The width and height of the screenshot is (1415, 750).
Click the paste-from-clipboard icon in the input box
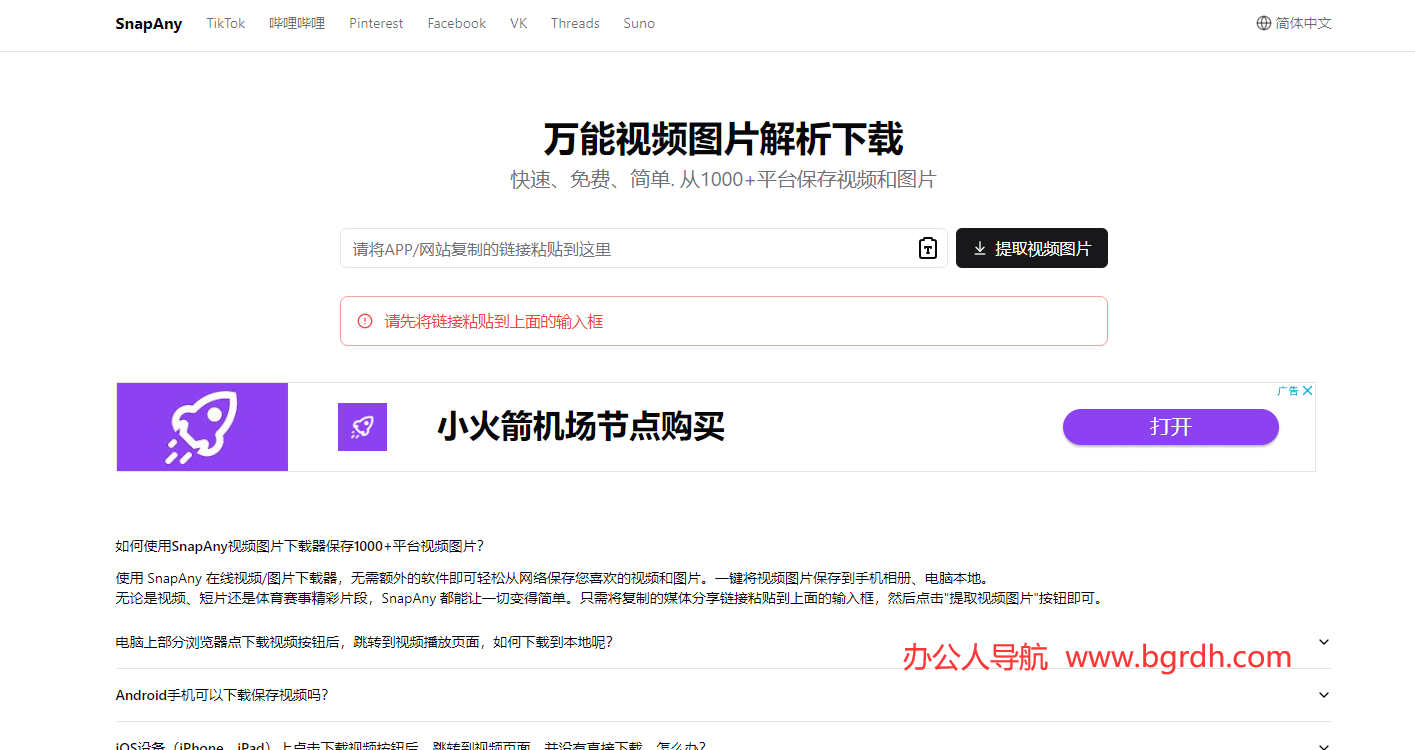(926, 248)
